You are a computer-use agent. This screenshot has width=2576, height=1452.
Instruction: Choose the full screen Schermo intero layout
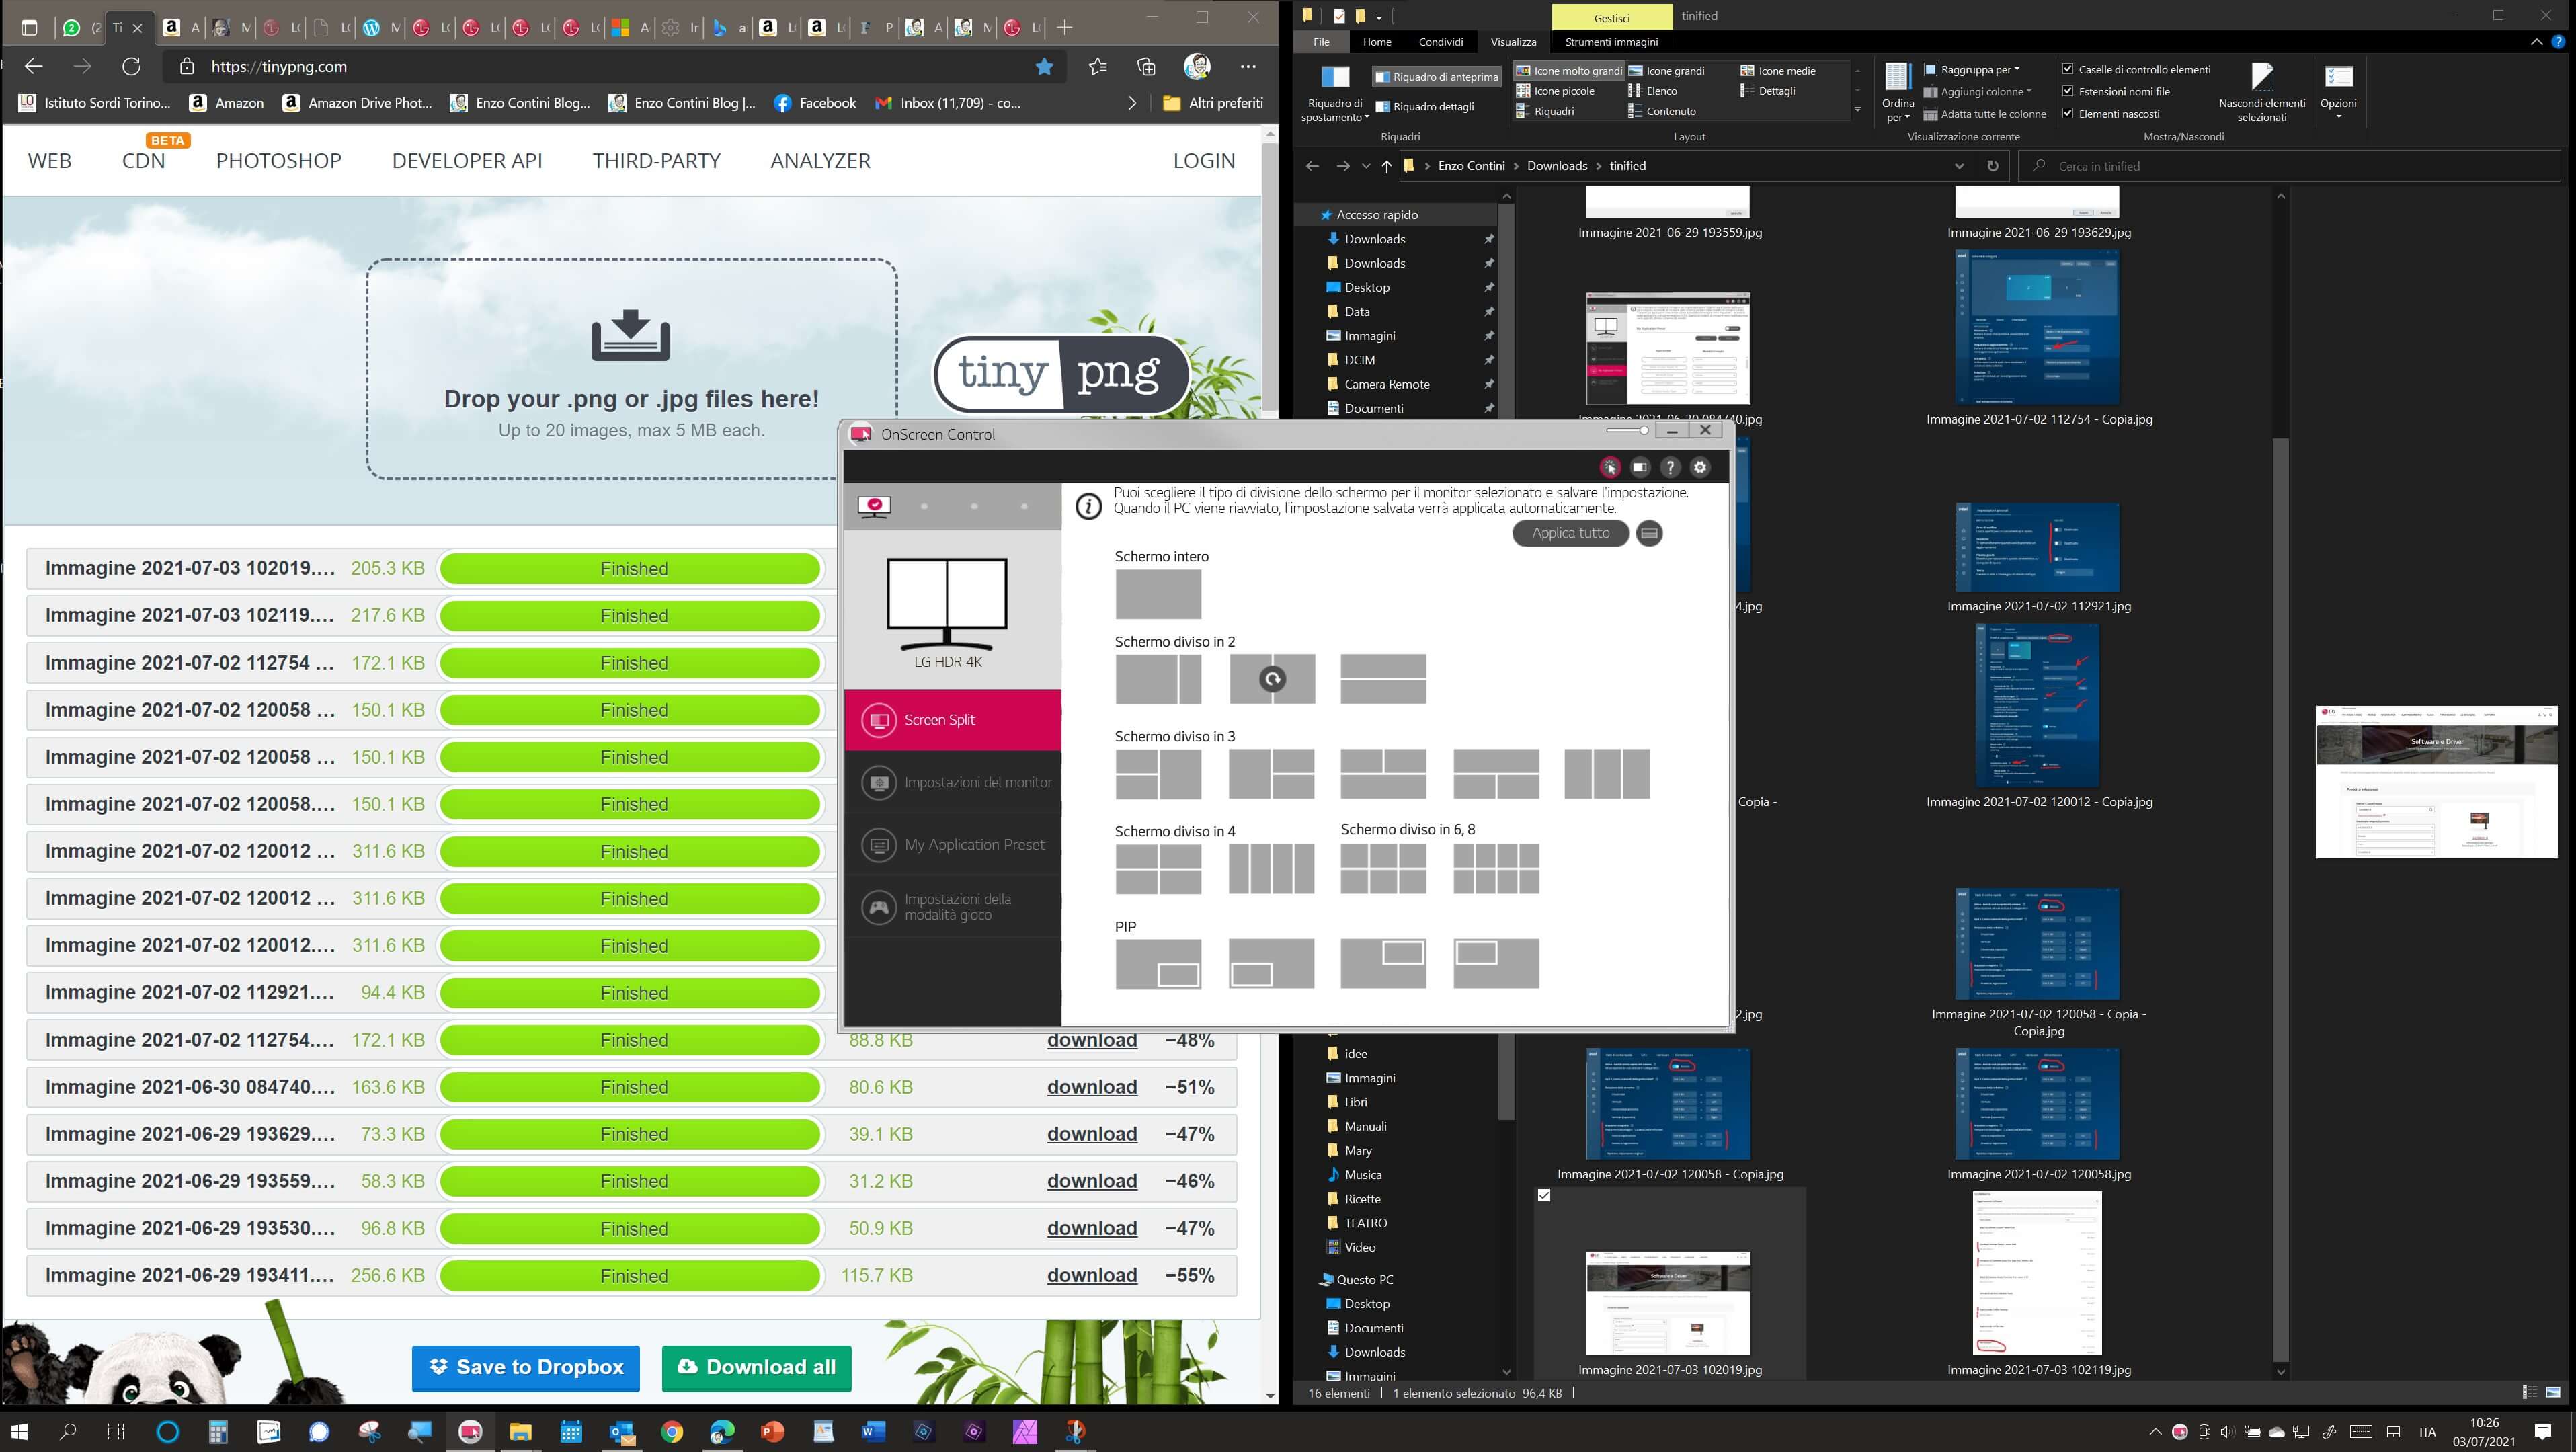pos(1158,594)
